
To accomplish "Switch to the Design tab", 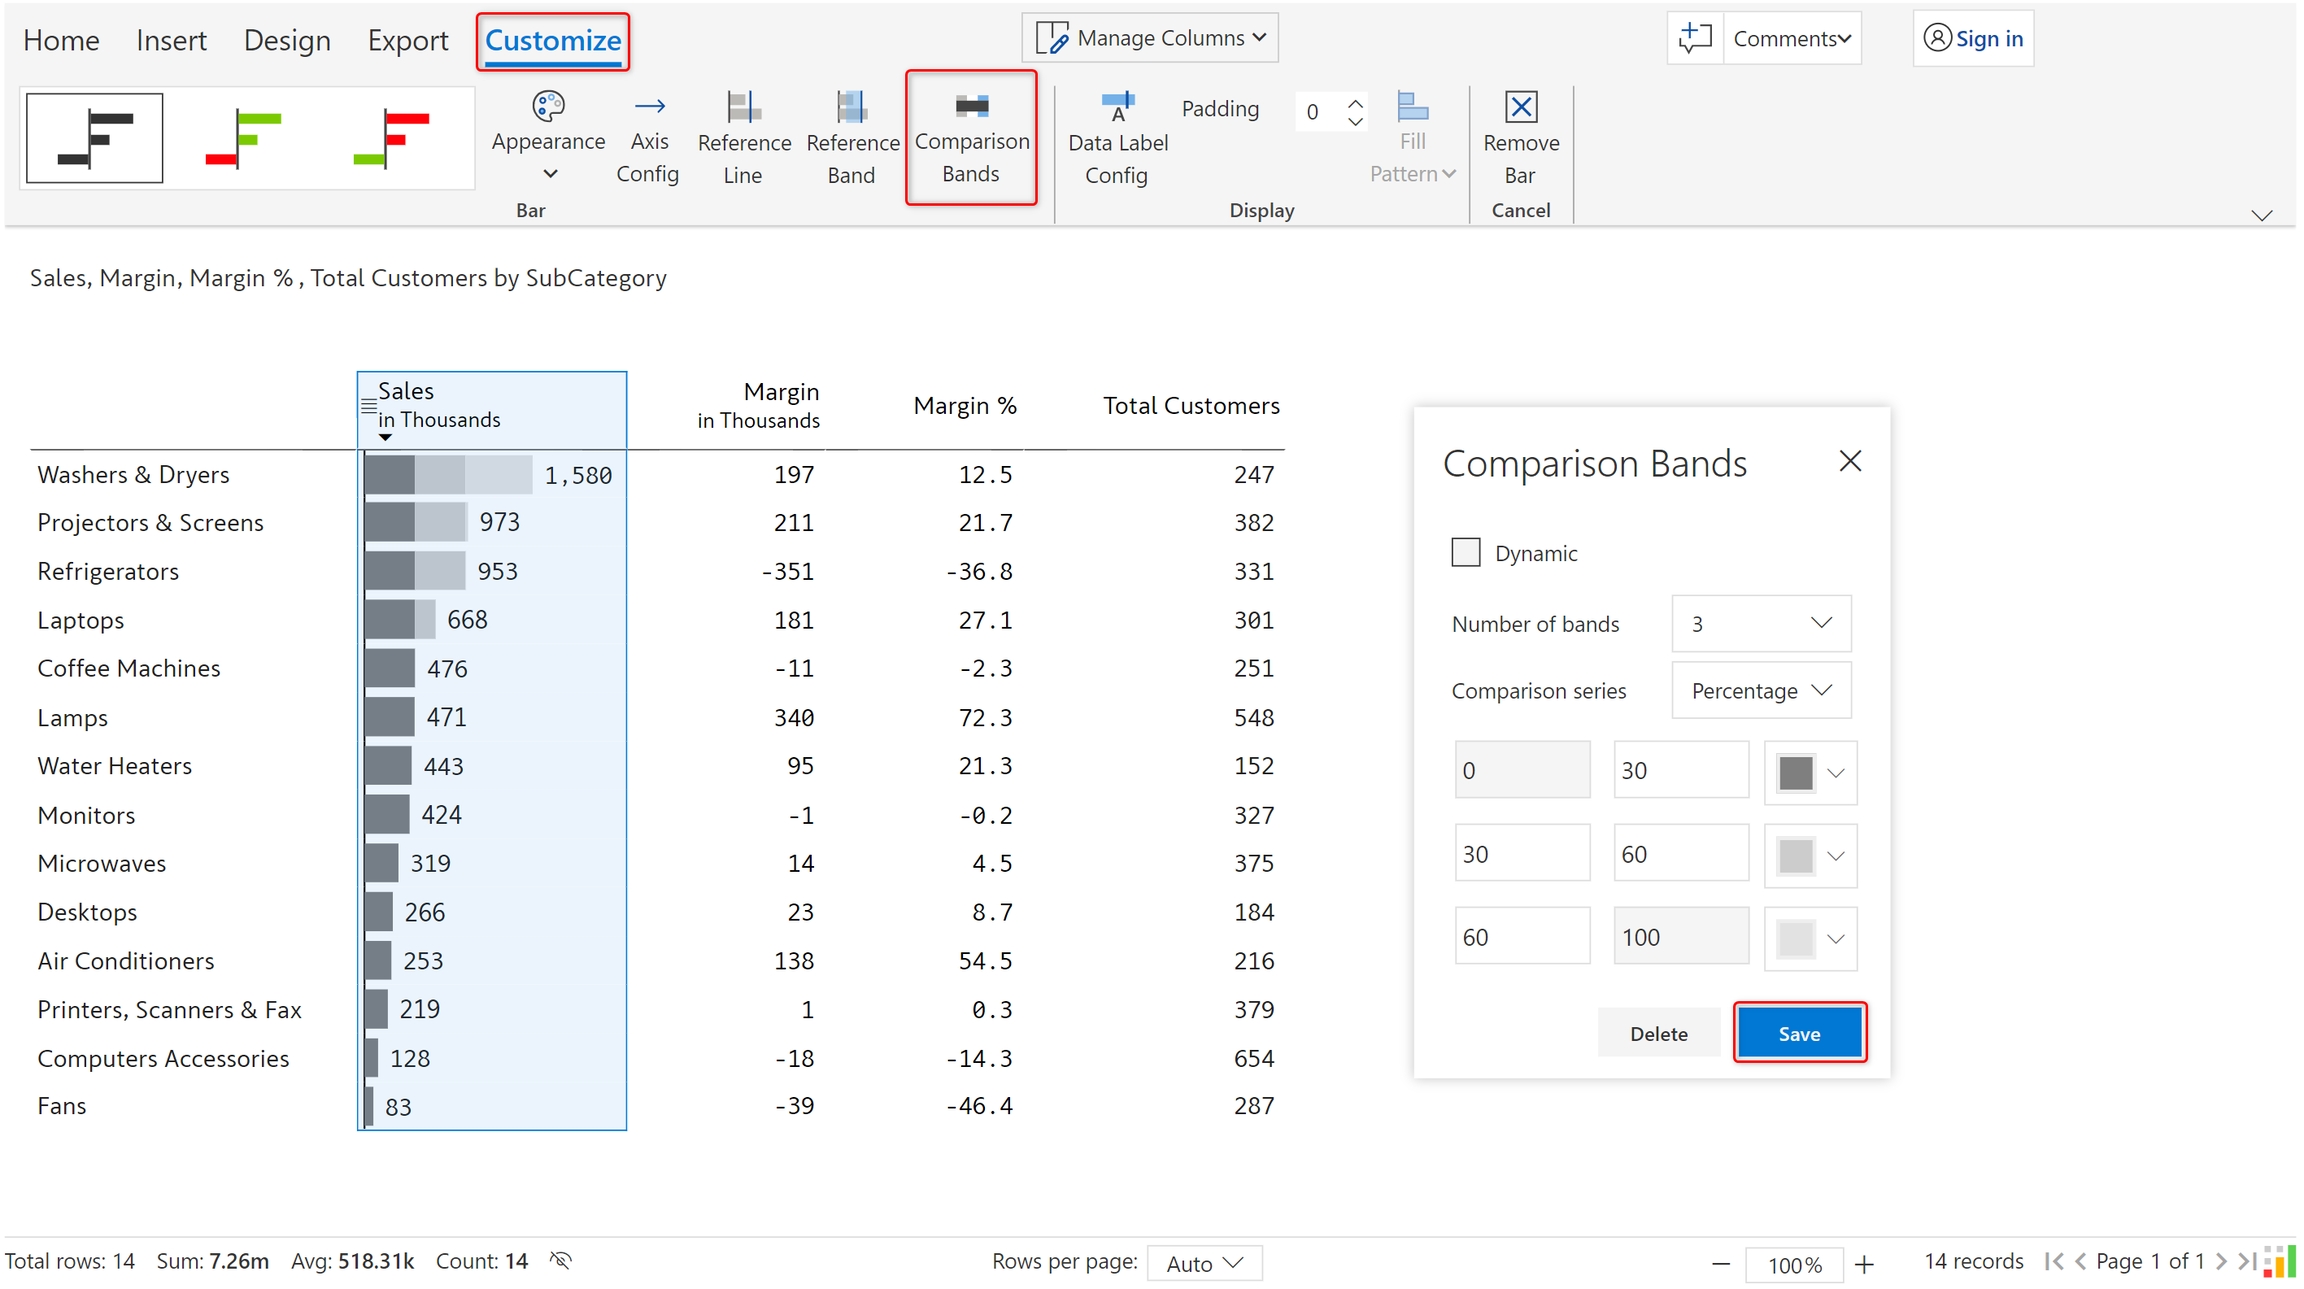I will pyautogui.click(x=287, y=40).
